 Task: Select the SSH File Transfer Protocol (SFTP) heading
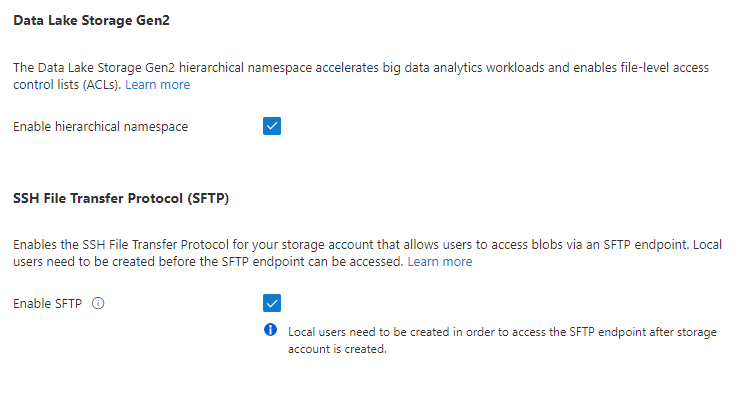121,198
